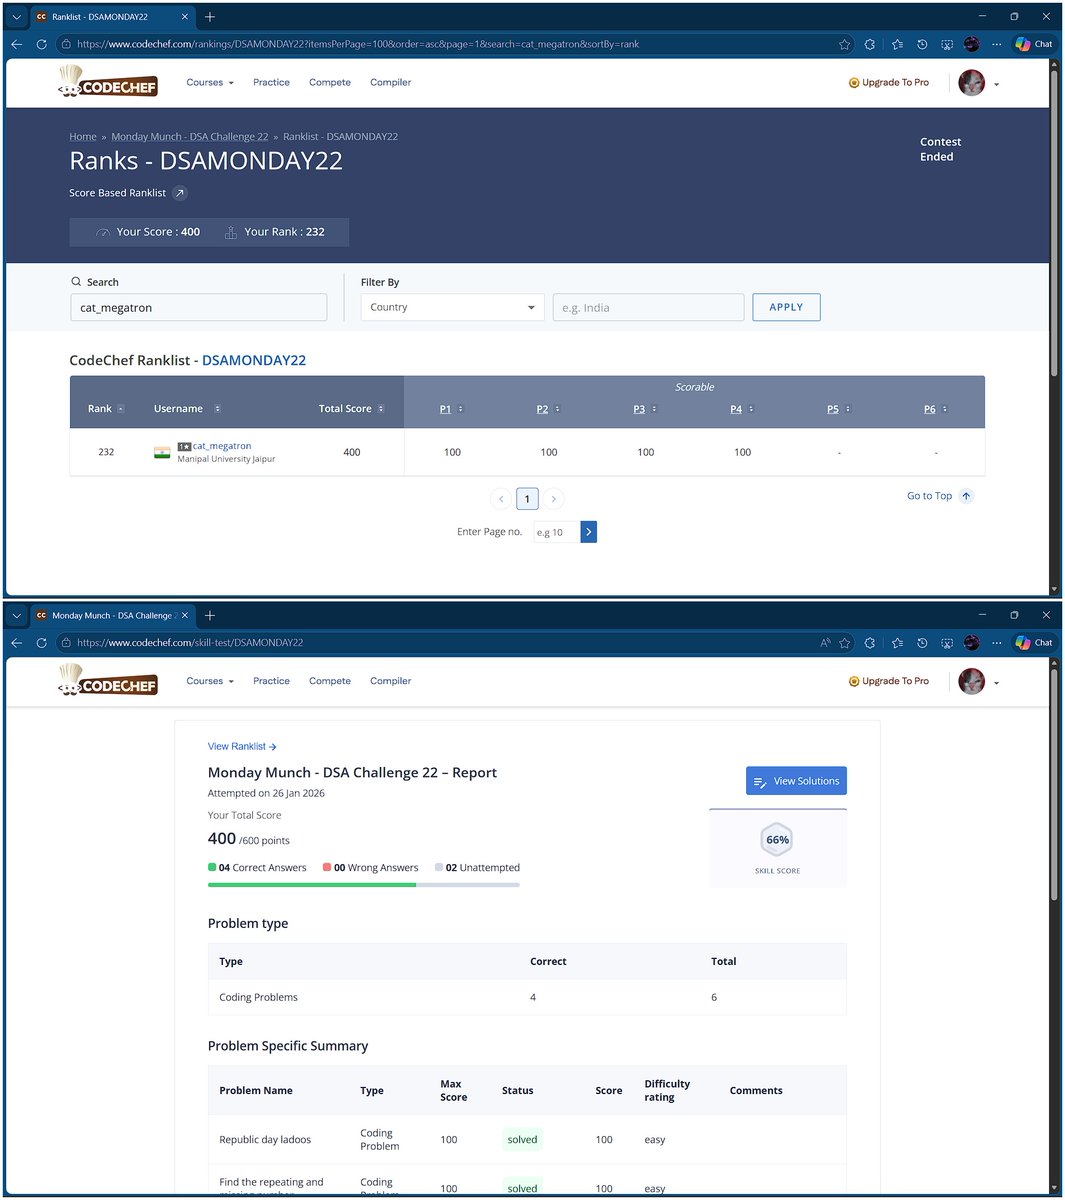Open Compete menu in Ranklist window

330,83
